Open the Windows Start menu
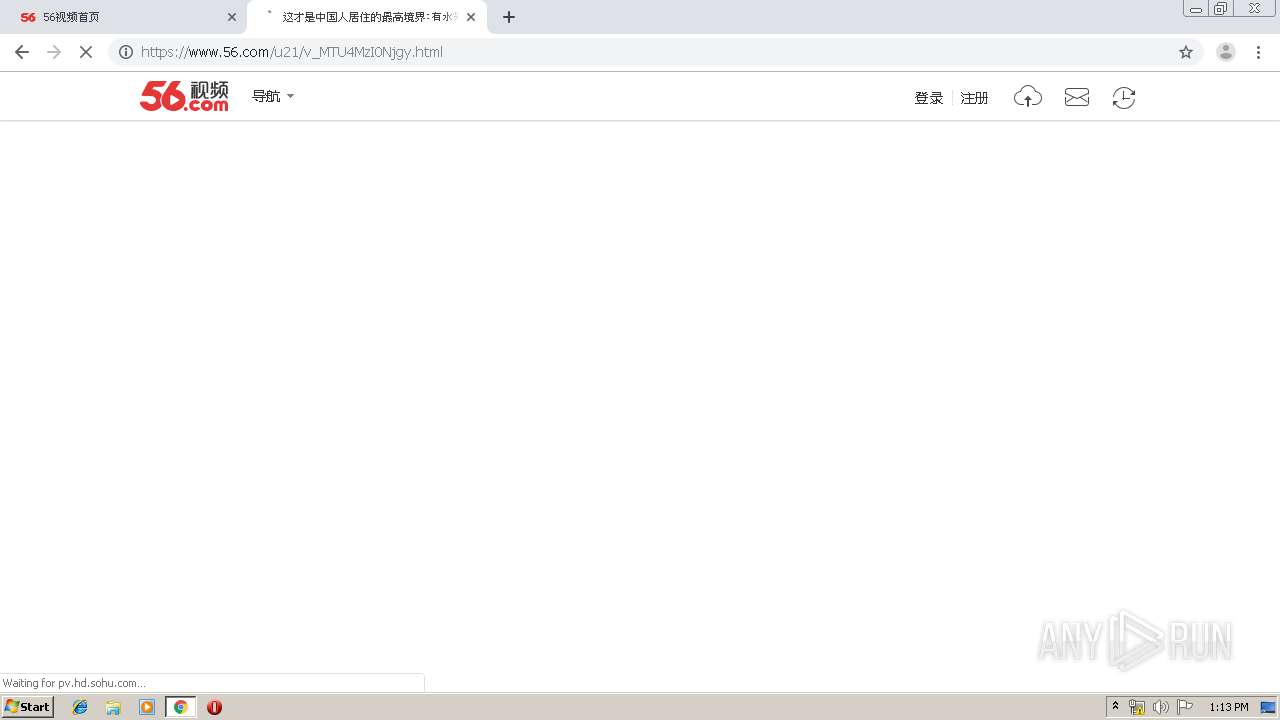The height and width of the screenshot is (720, 1280). pos(28,707)
